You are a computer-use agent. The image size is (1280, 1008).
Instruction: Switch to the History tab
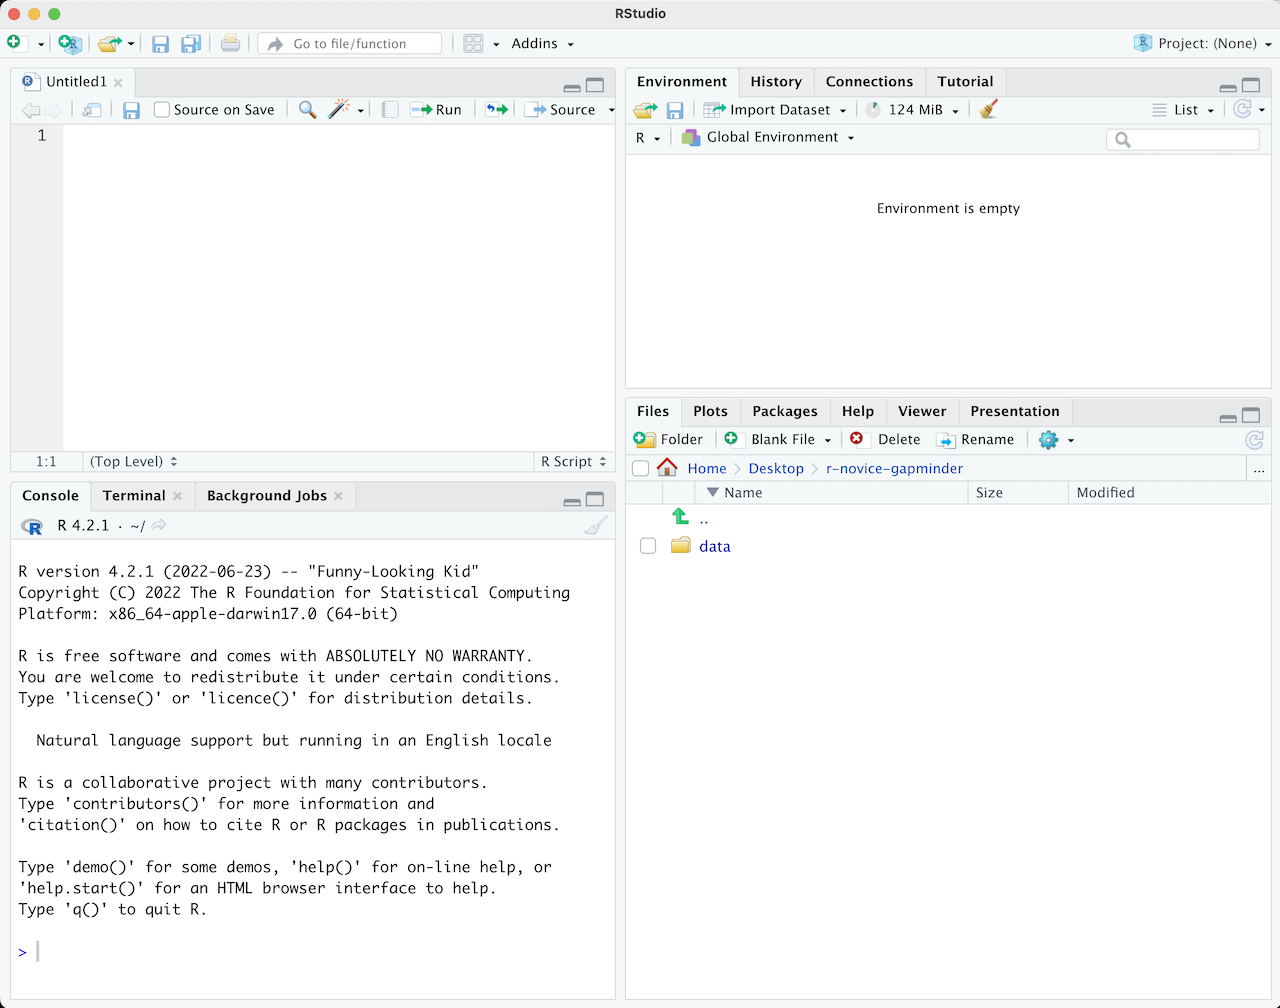coord(776,82)
